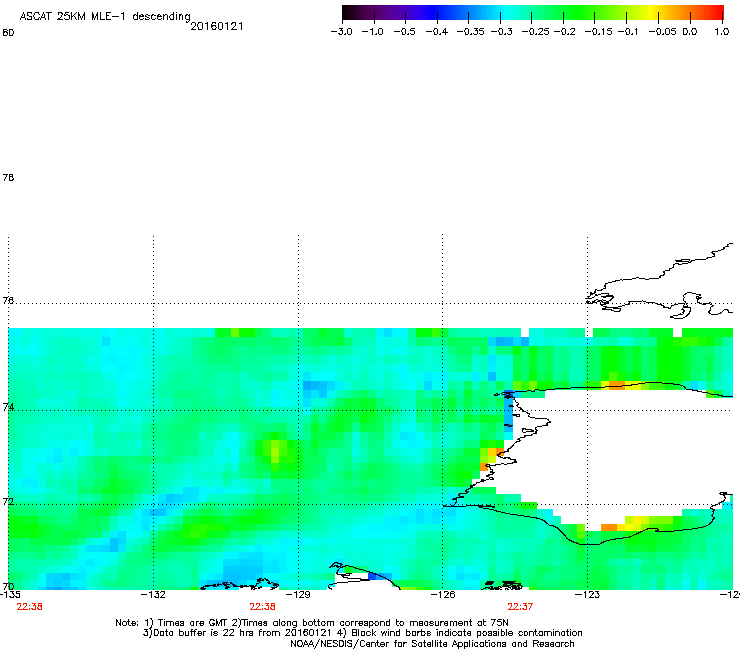Click the latitude label "70" on the left axis

pos(8,586)
